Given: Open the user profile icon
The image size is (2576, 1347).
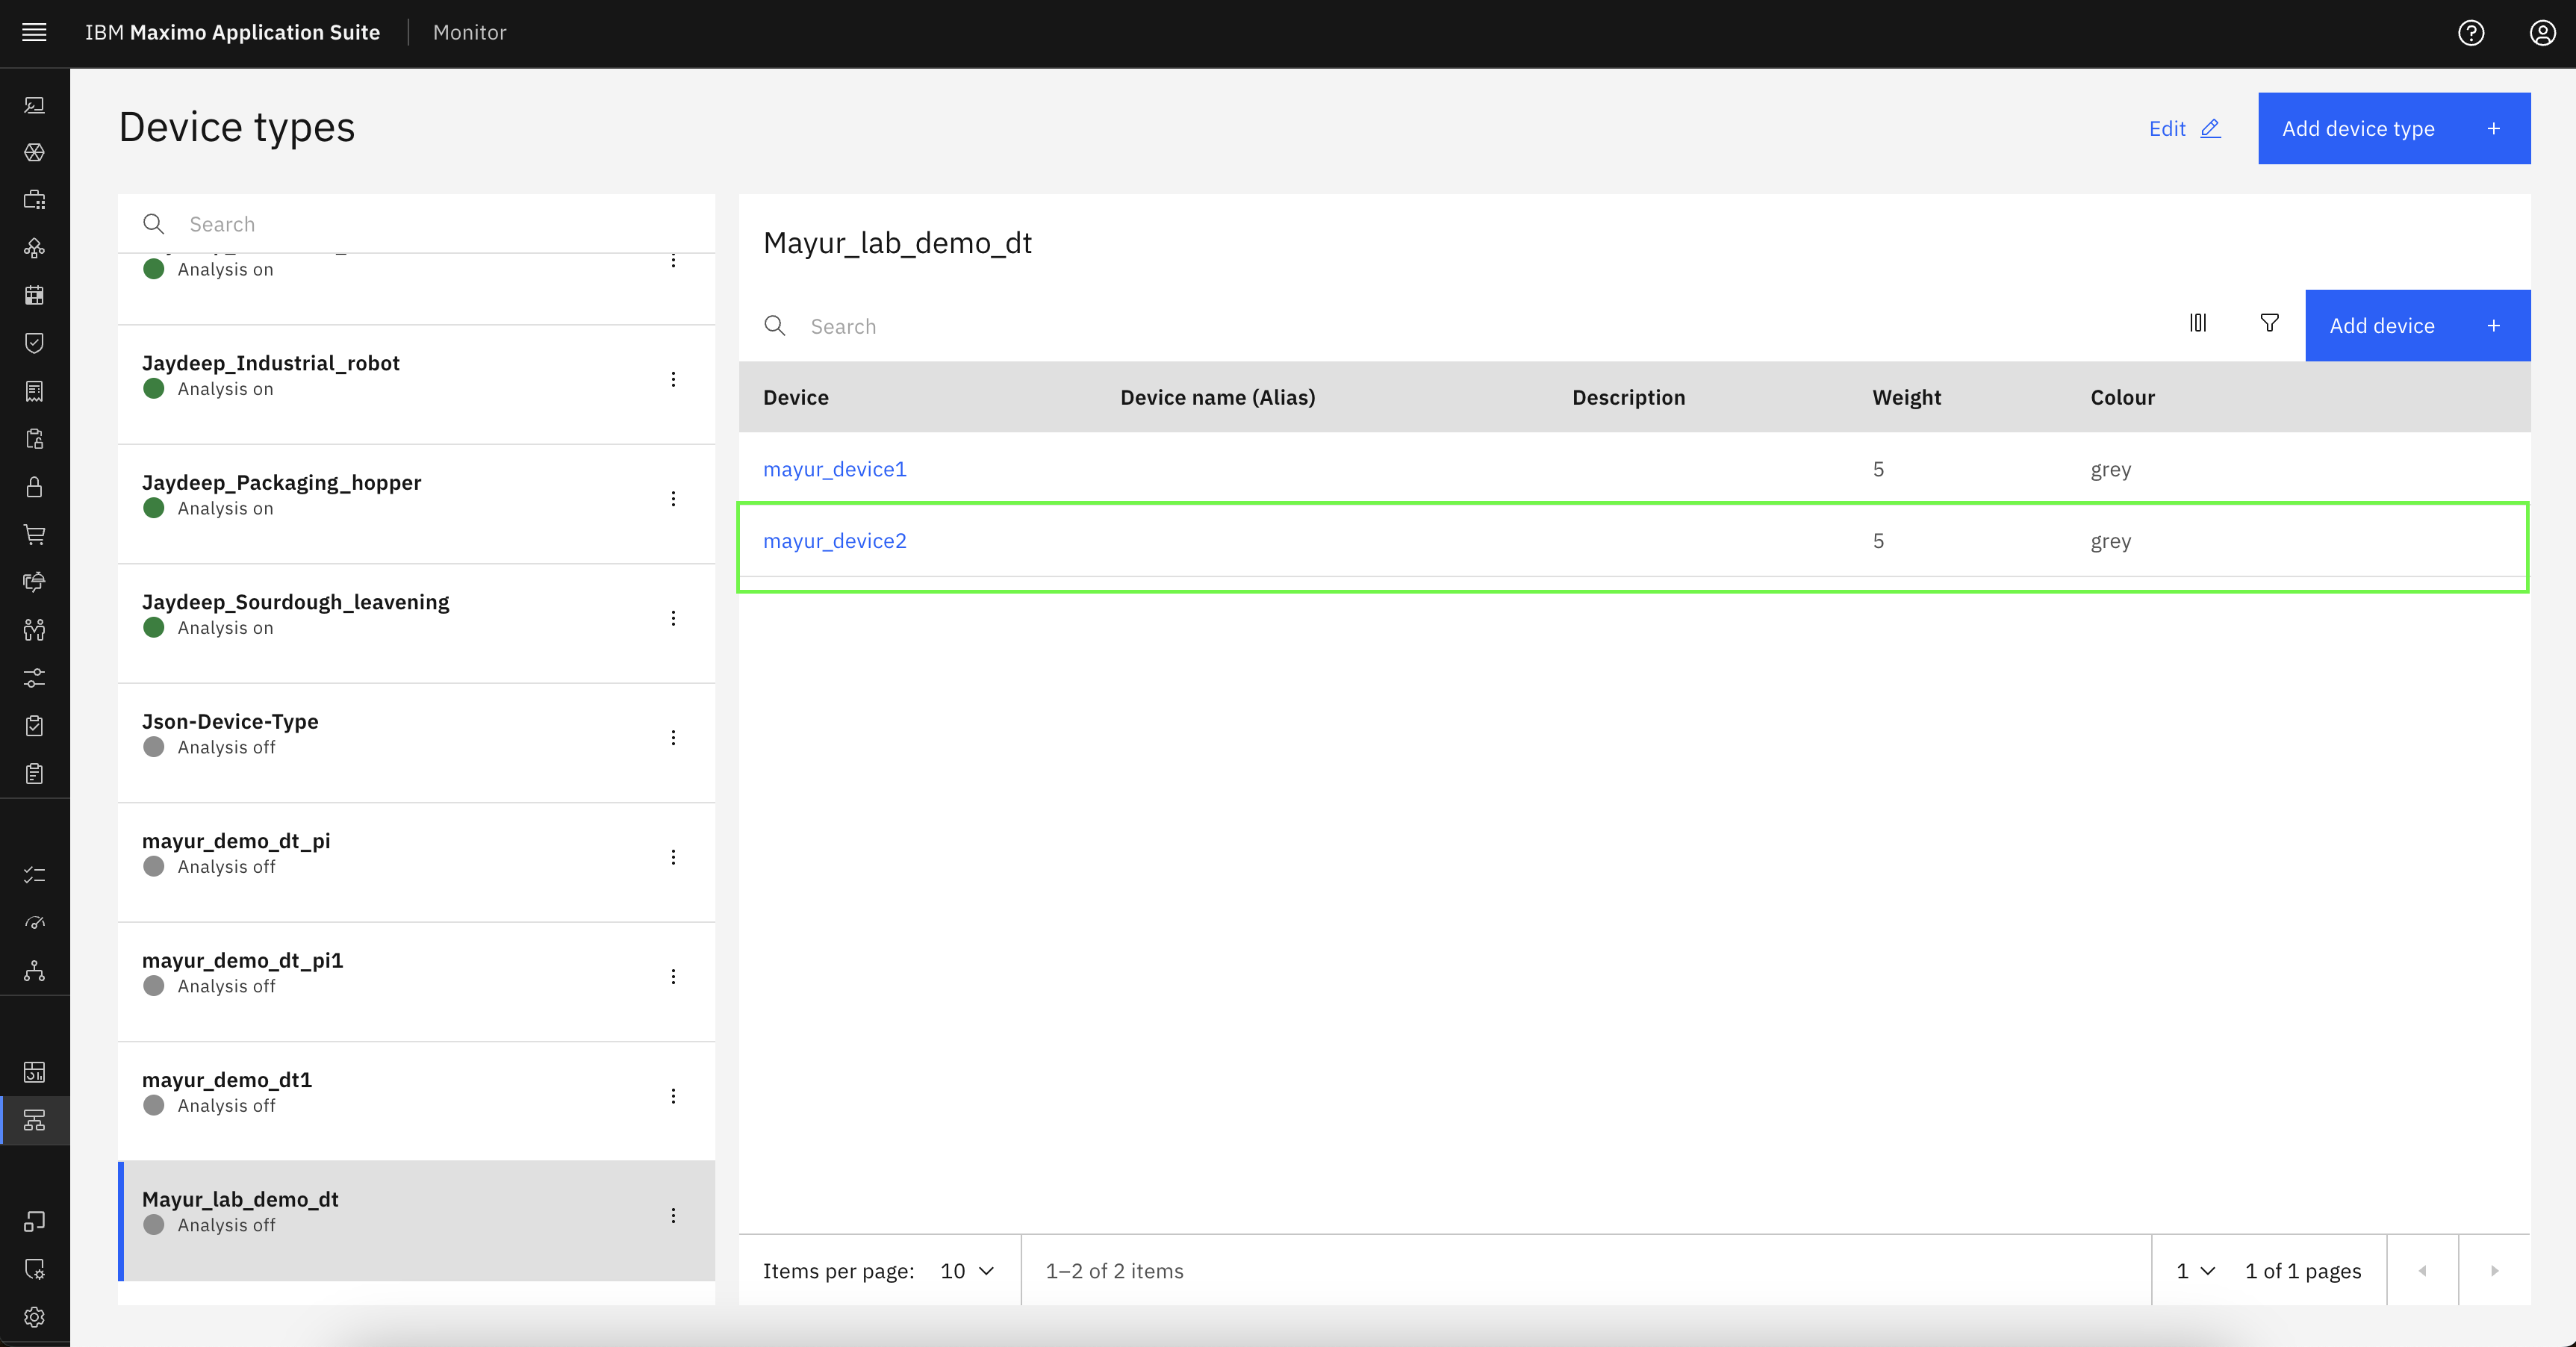Looking at the screenshot, I should 2542,33.
